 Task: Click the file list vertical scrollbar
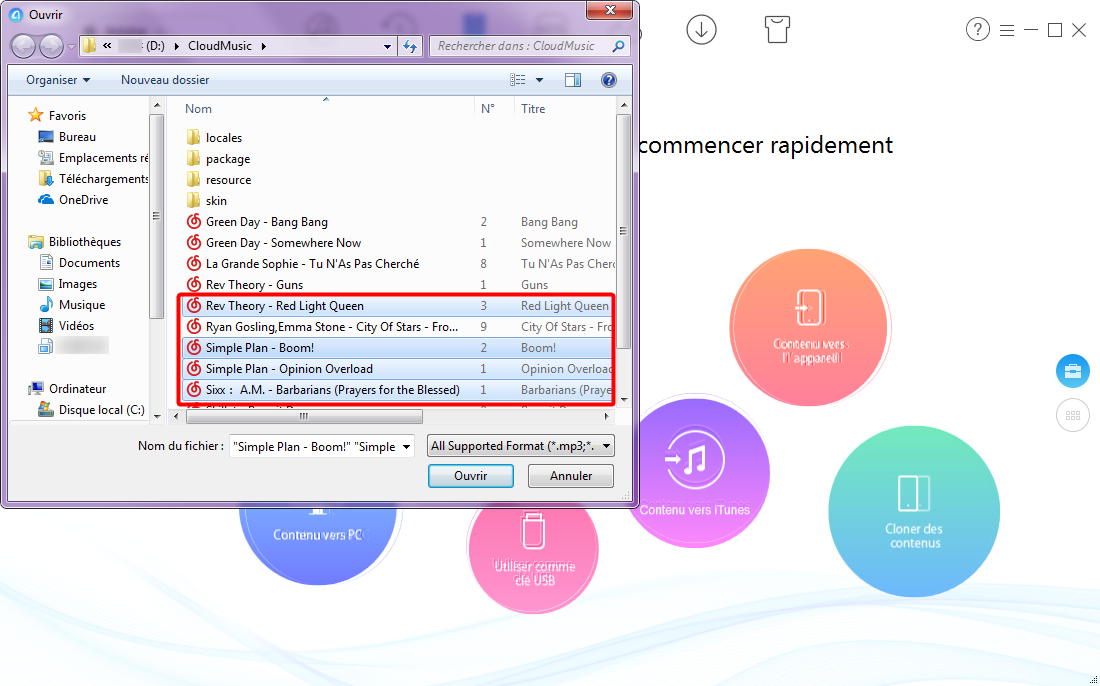(623, 231)
